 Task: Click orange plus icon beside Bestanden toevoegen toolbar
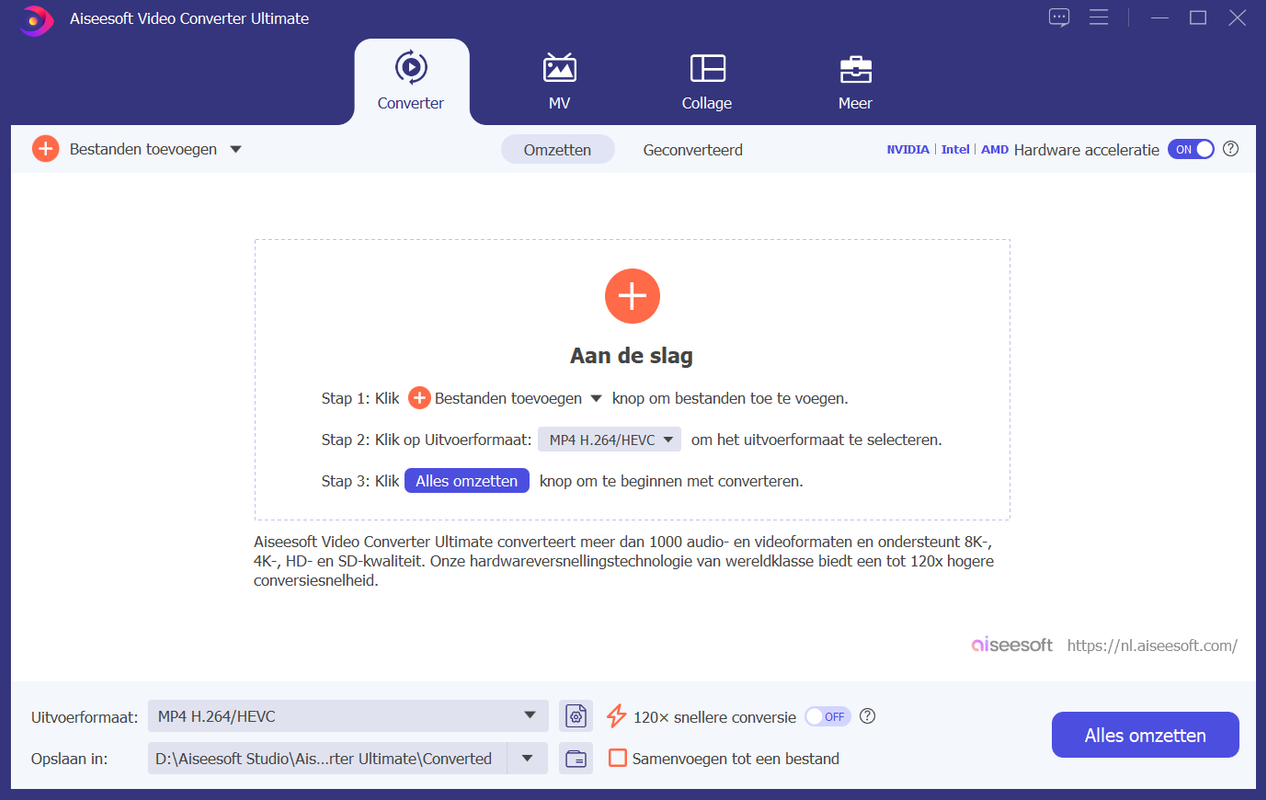coord(45,149)
